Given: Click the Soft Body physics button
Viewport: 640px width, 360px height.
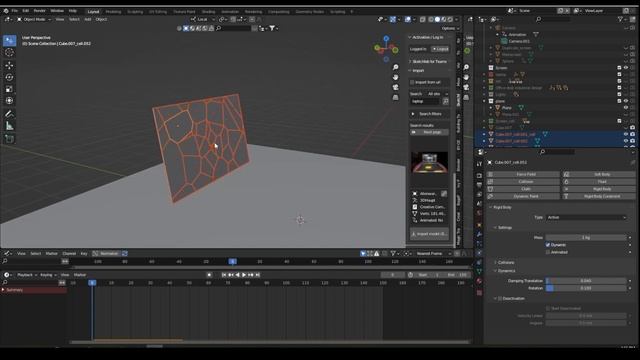Looking at the screenshot, I should point(599,174).
